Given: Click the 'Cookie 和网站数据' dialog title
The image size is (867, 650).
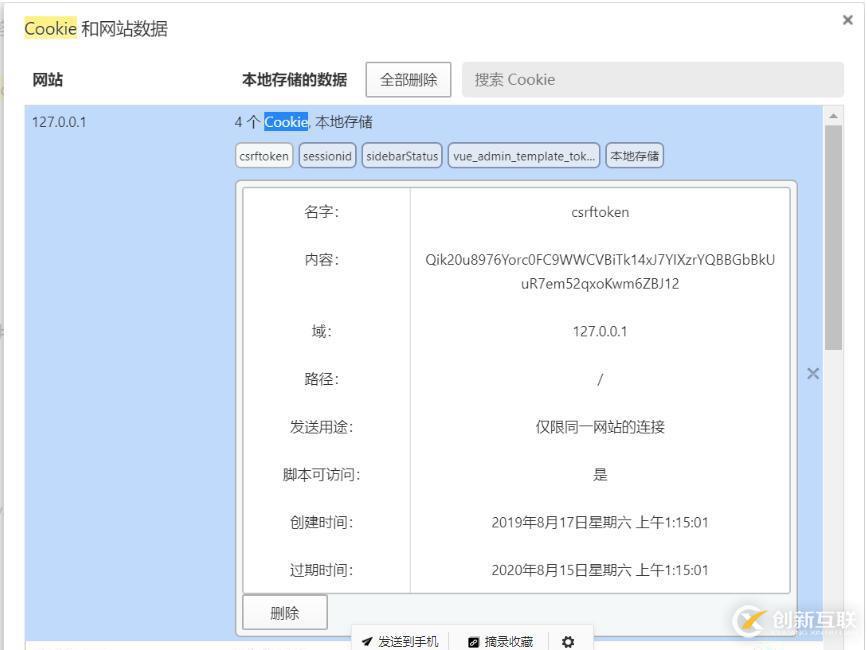Looking at the screenshot, I should pyautogui.click(x=96, y=28).
